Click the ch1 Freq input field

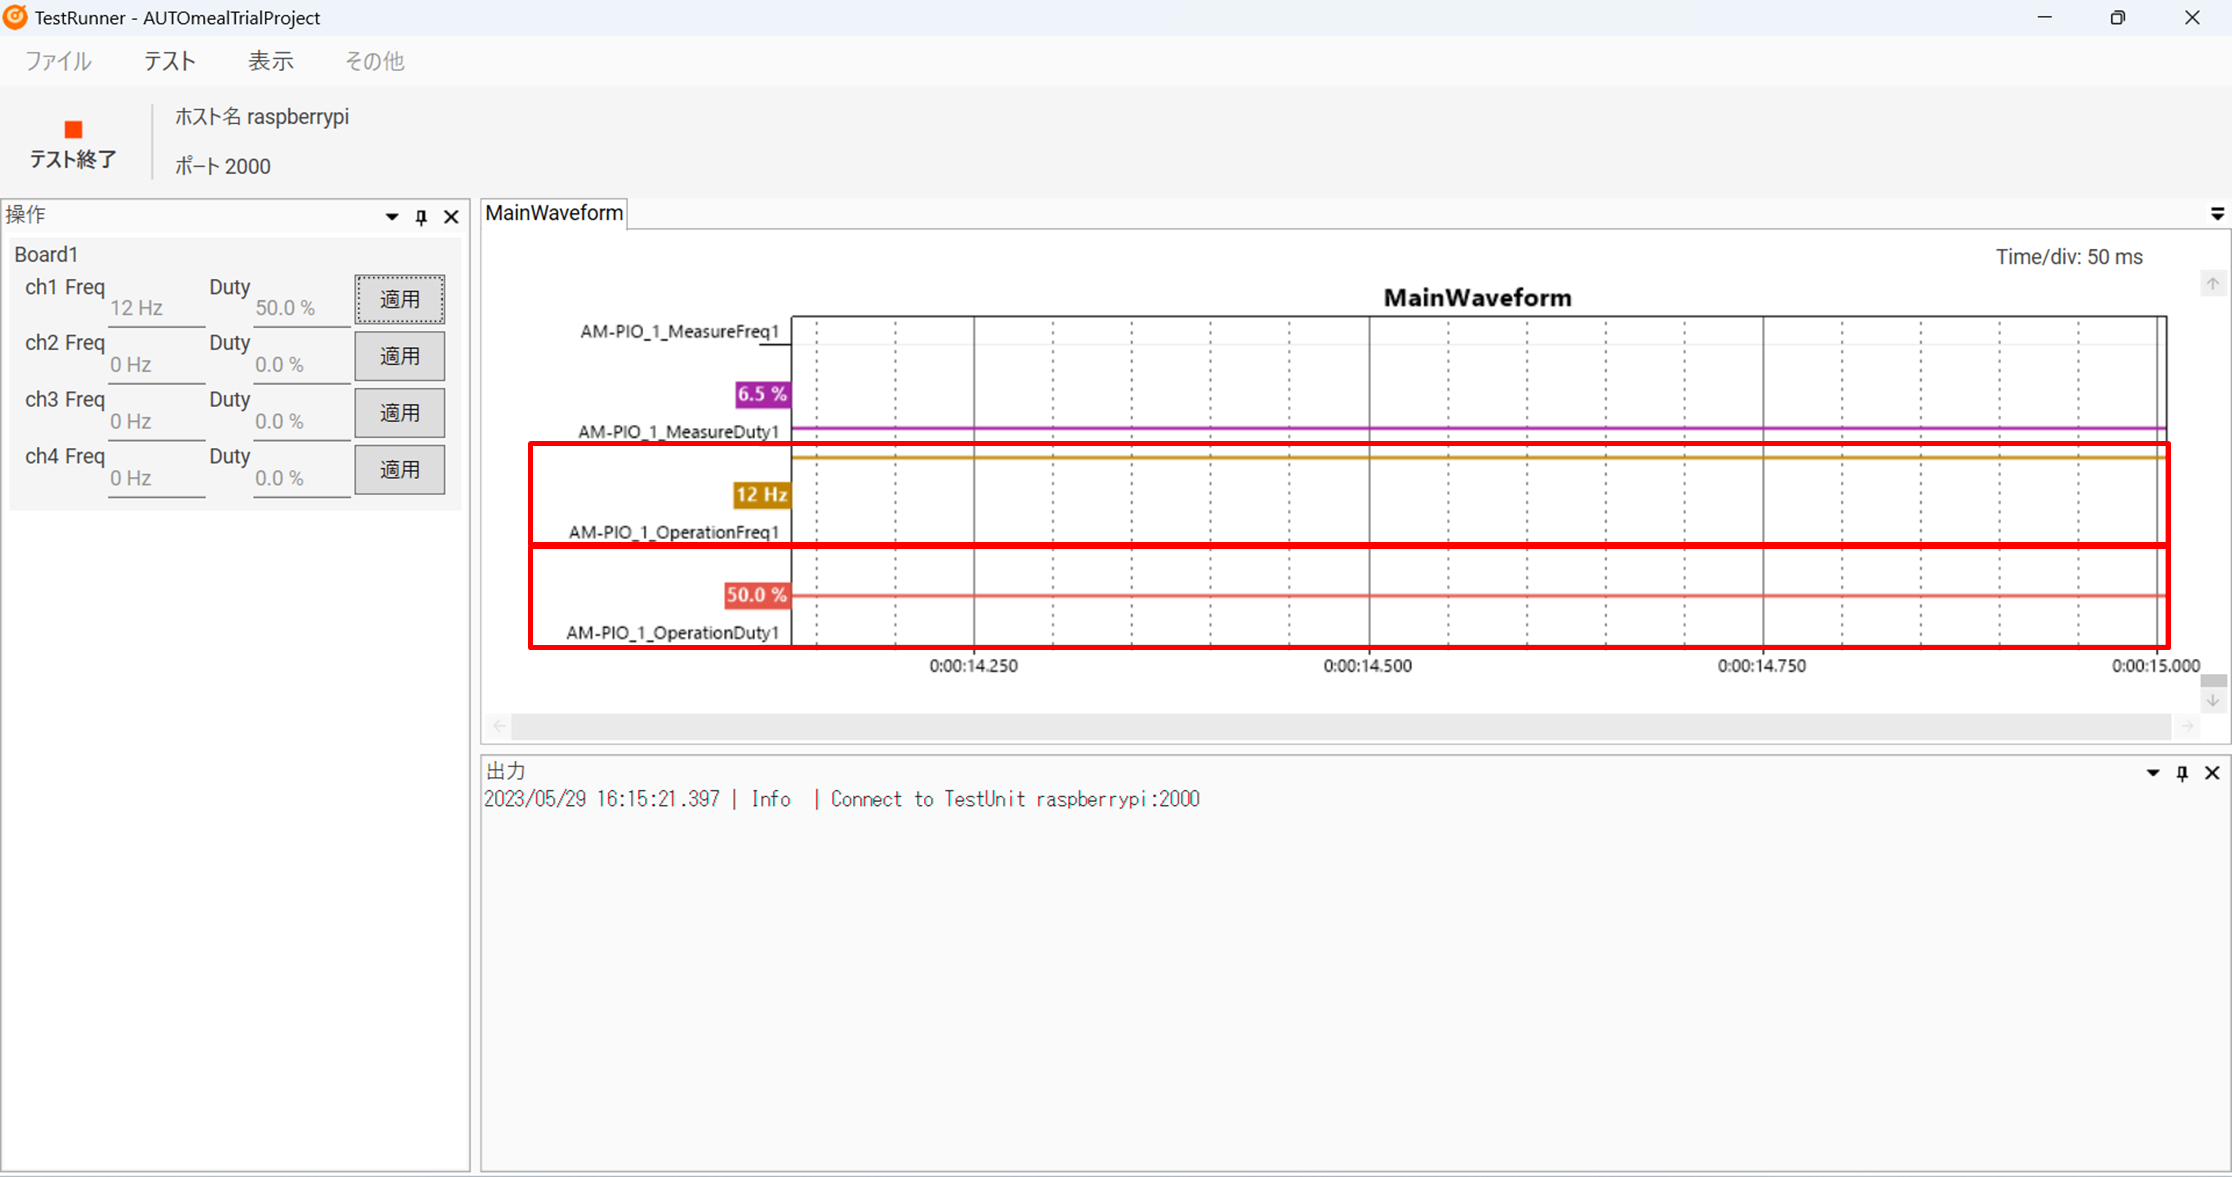point(156,308)
